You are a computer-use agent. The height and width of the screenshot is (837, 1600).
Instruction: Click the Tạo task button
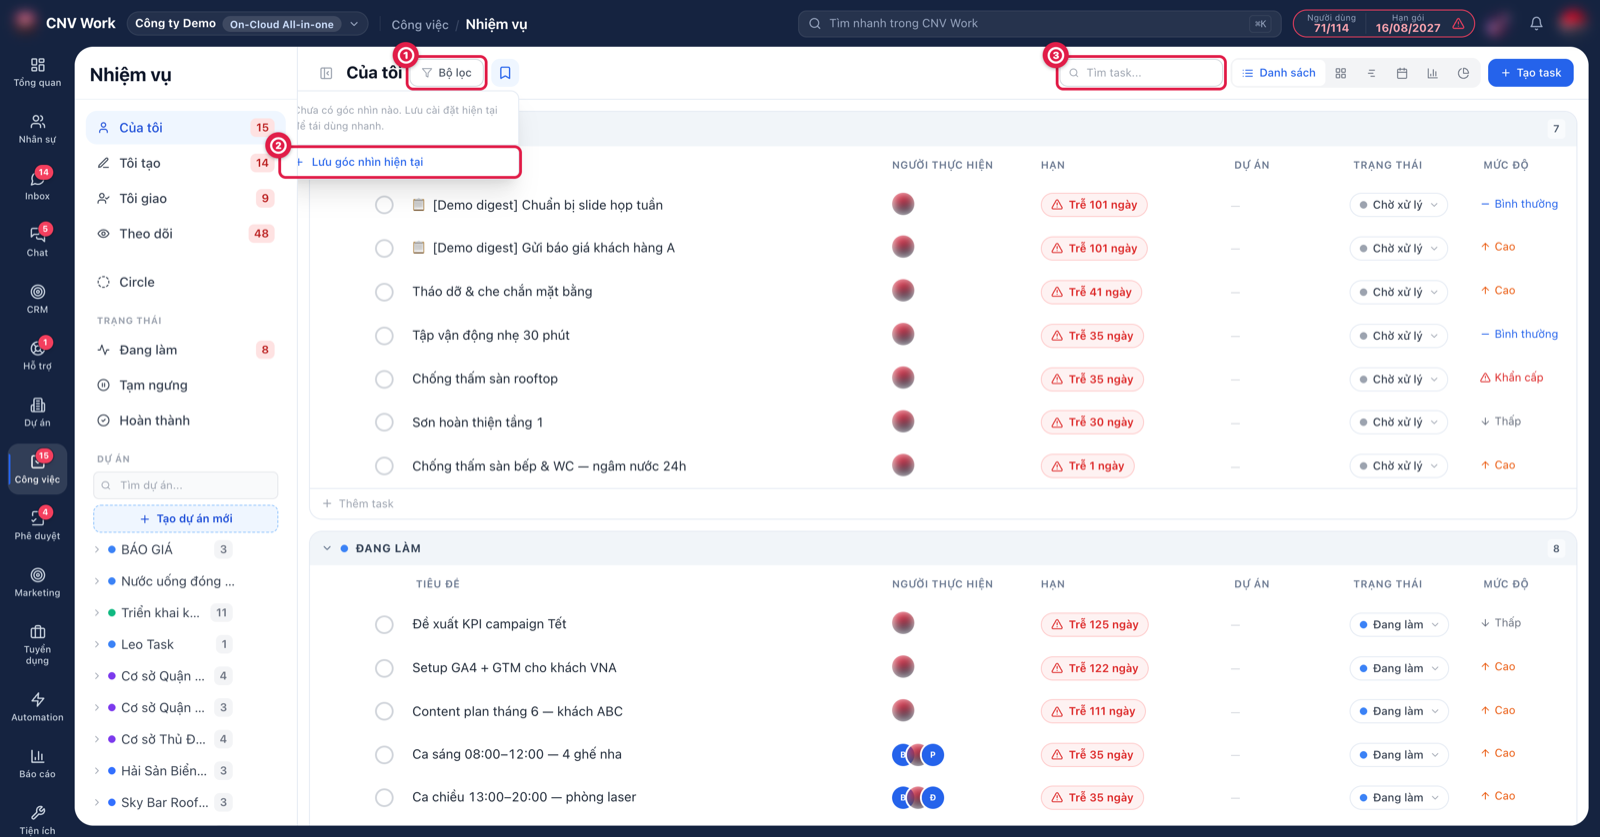[x=1530, y=73]
